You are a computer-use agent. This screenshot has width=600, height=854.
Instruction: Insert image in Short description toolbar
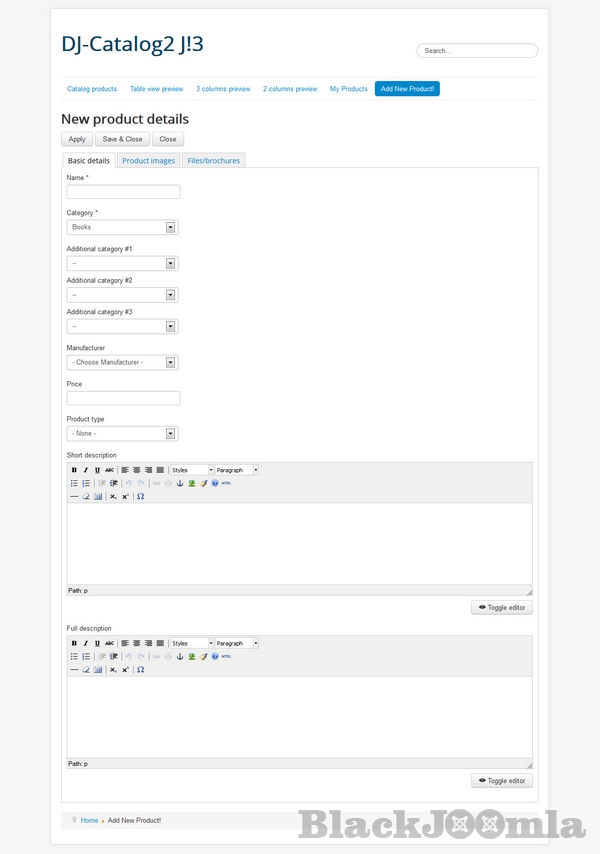click(191, 483)
